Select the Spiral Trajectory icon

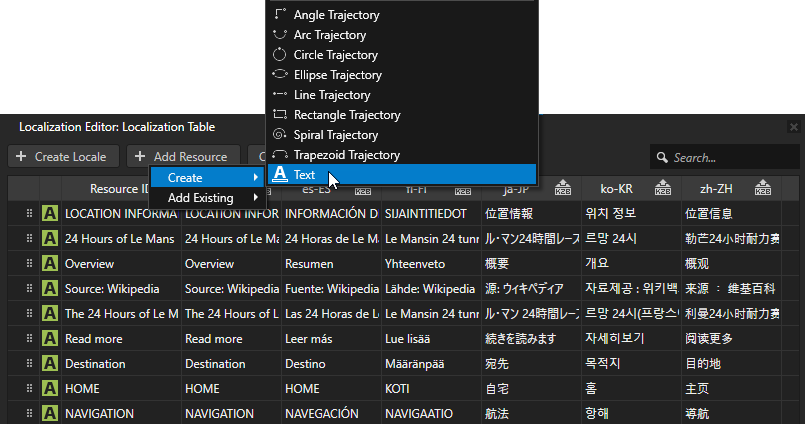click(280, 135)
